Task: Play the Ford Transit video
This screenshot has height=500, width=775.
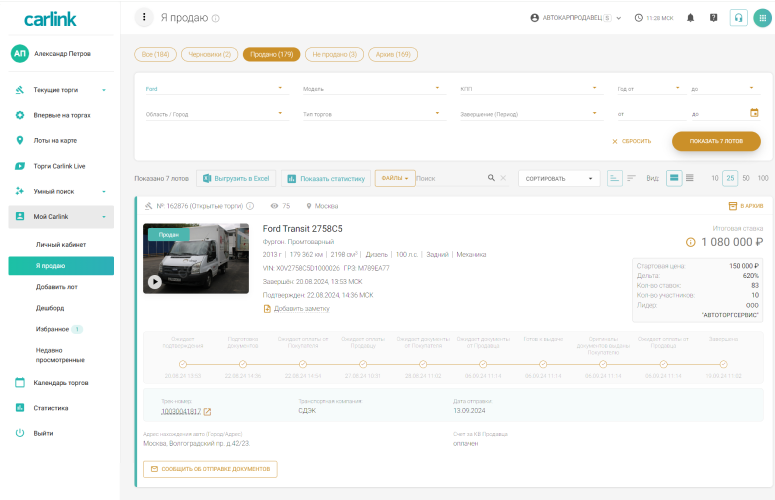Action: coord(155,281)
